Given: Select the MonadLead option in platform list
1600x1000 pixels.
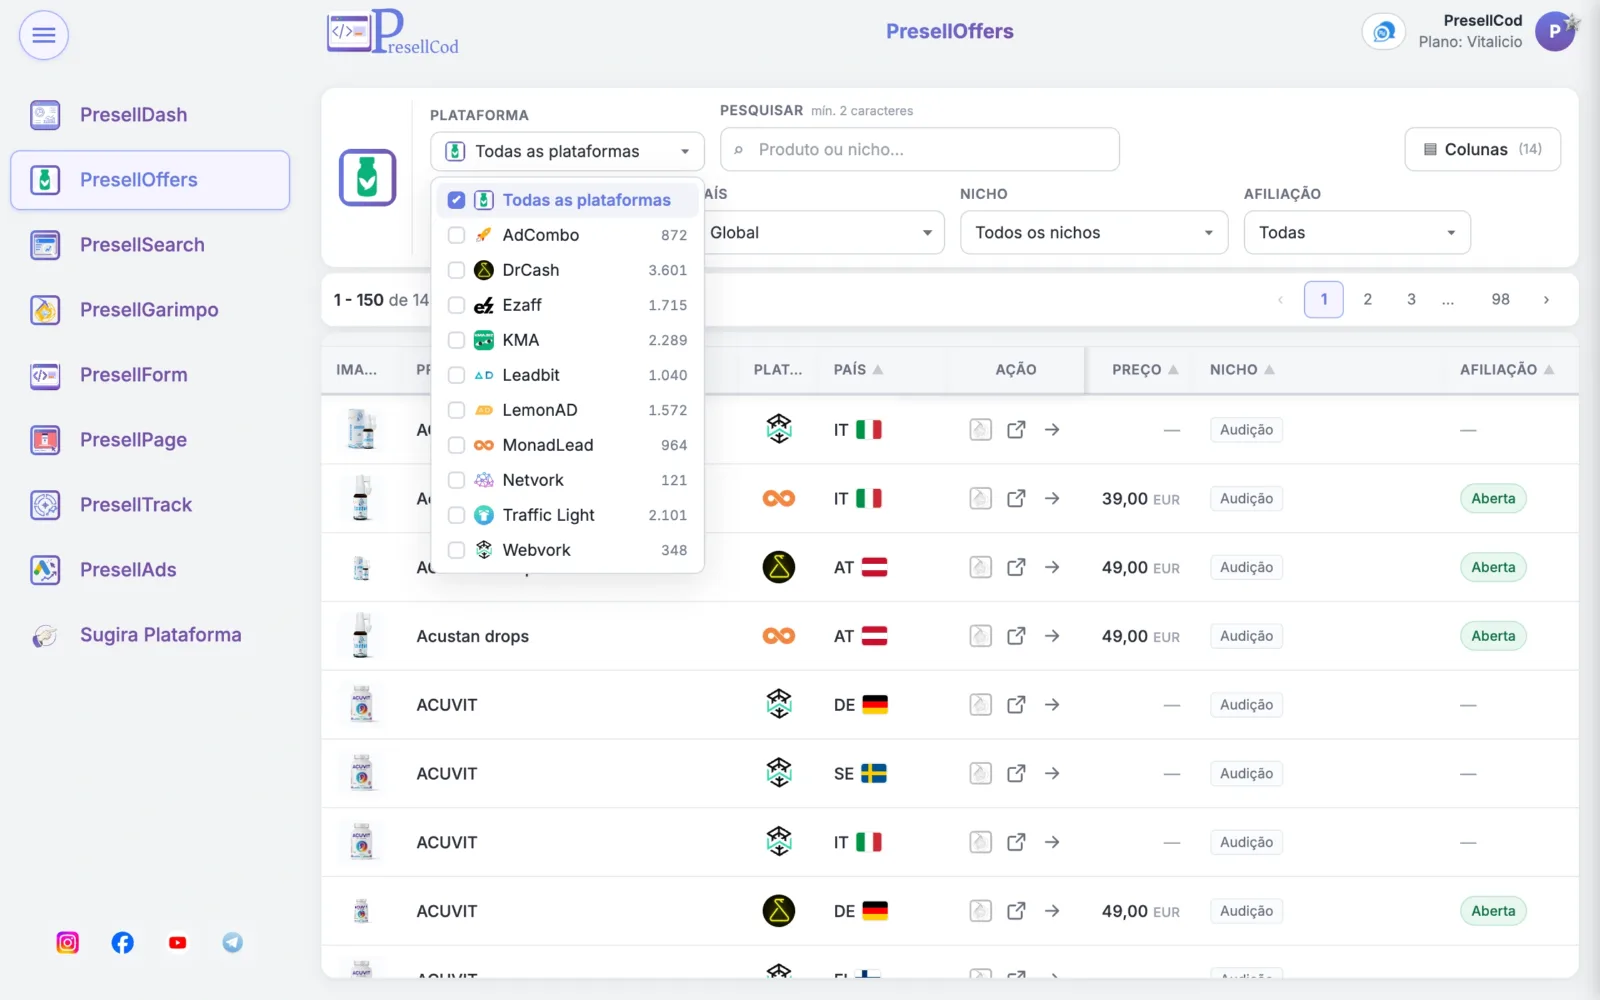Looking at the screenshot, I should (x=569, y=445).
